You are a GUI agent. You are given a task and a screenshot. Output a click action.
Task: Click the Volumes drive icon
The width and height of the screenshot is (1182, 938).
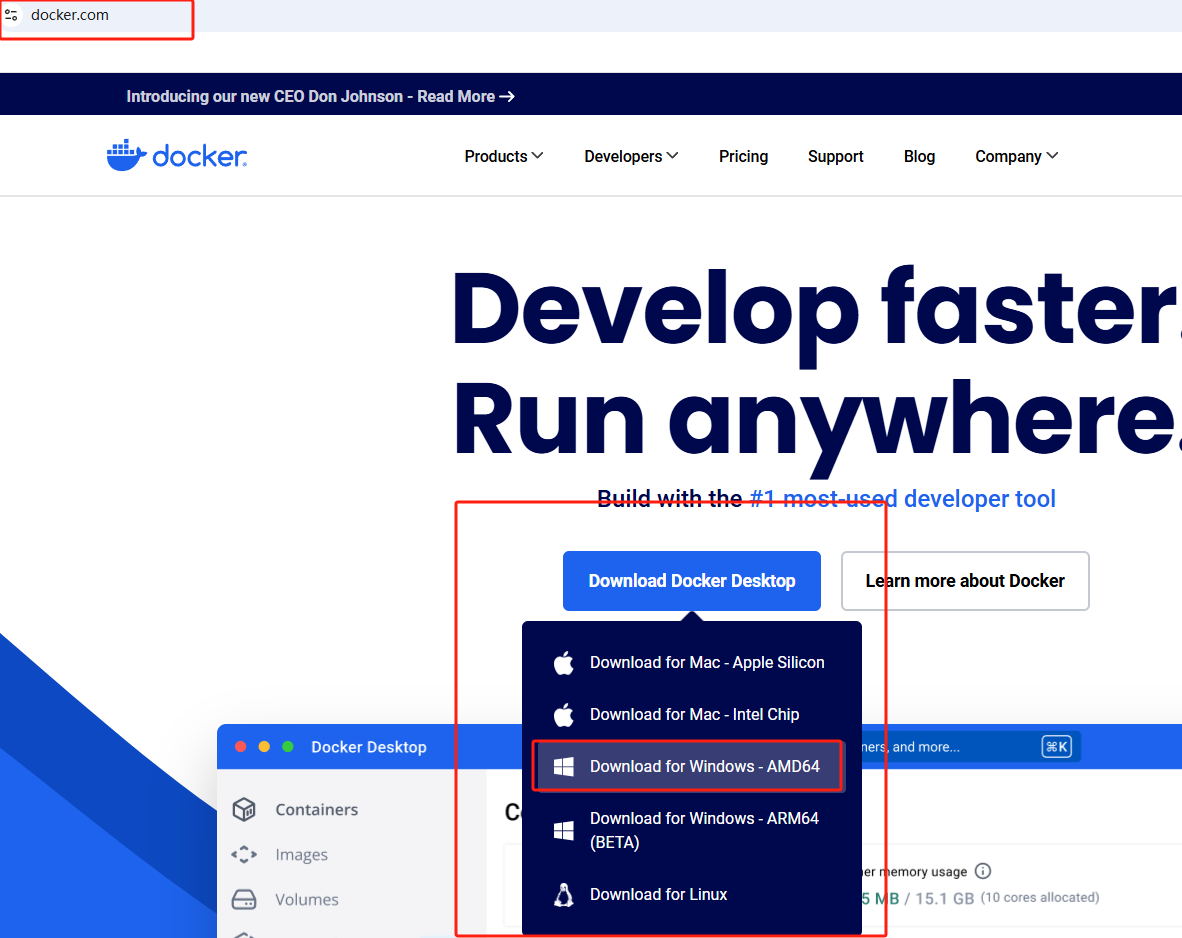(x=244, y=900)
